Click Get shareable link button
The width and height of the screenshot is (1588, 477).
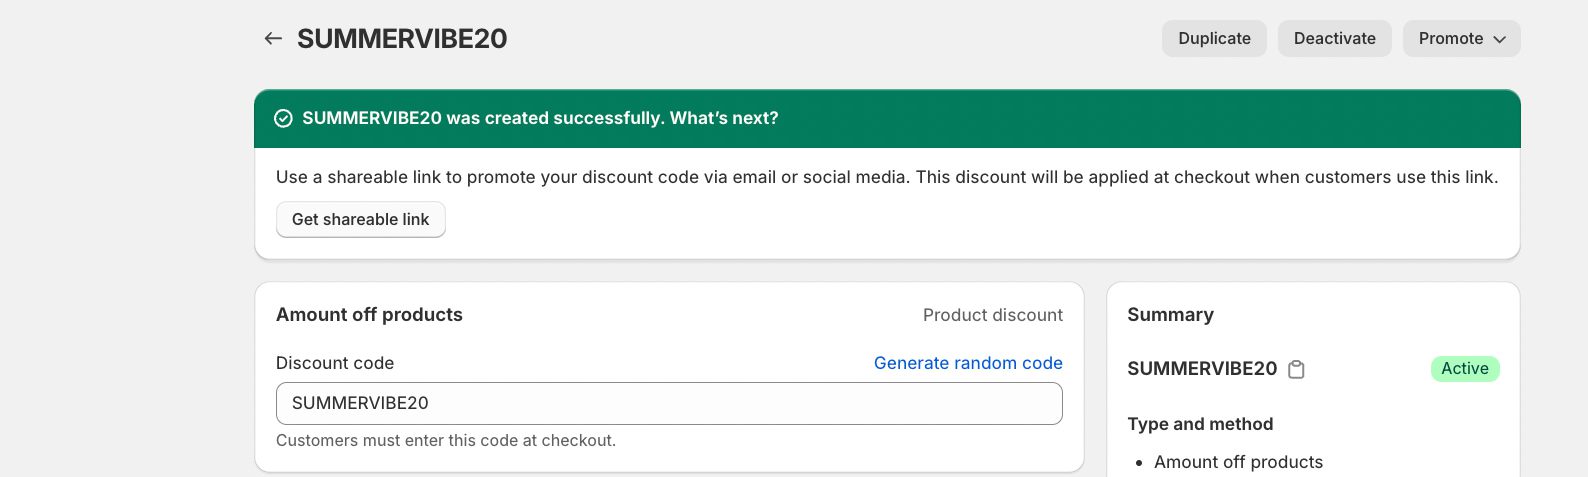pos(360,219)
